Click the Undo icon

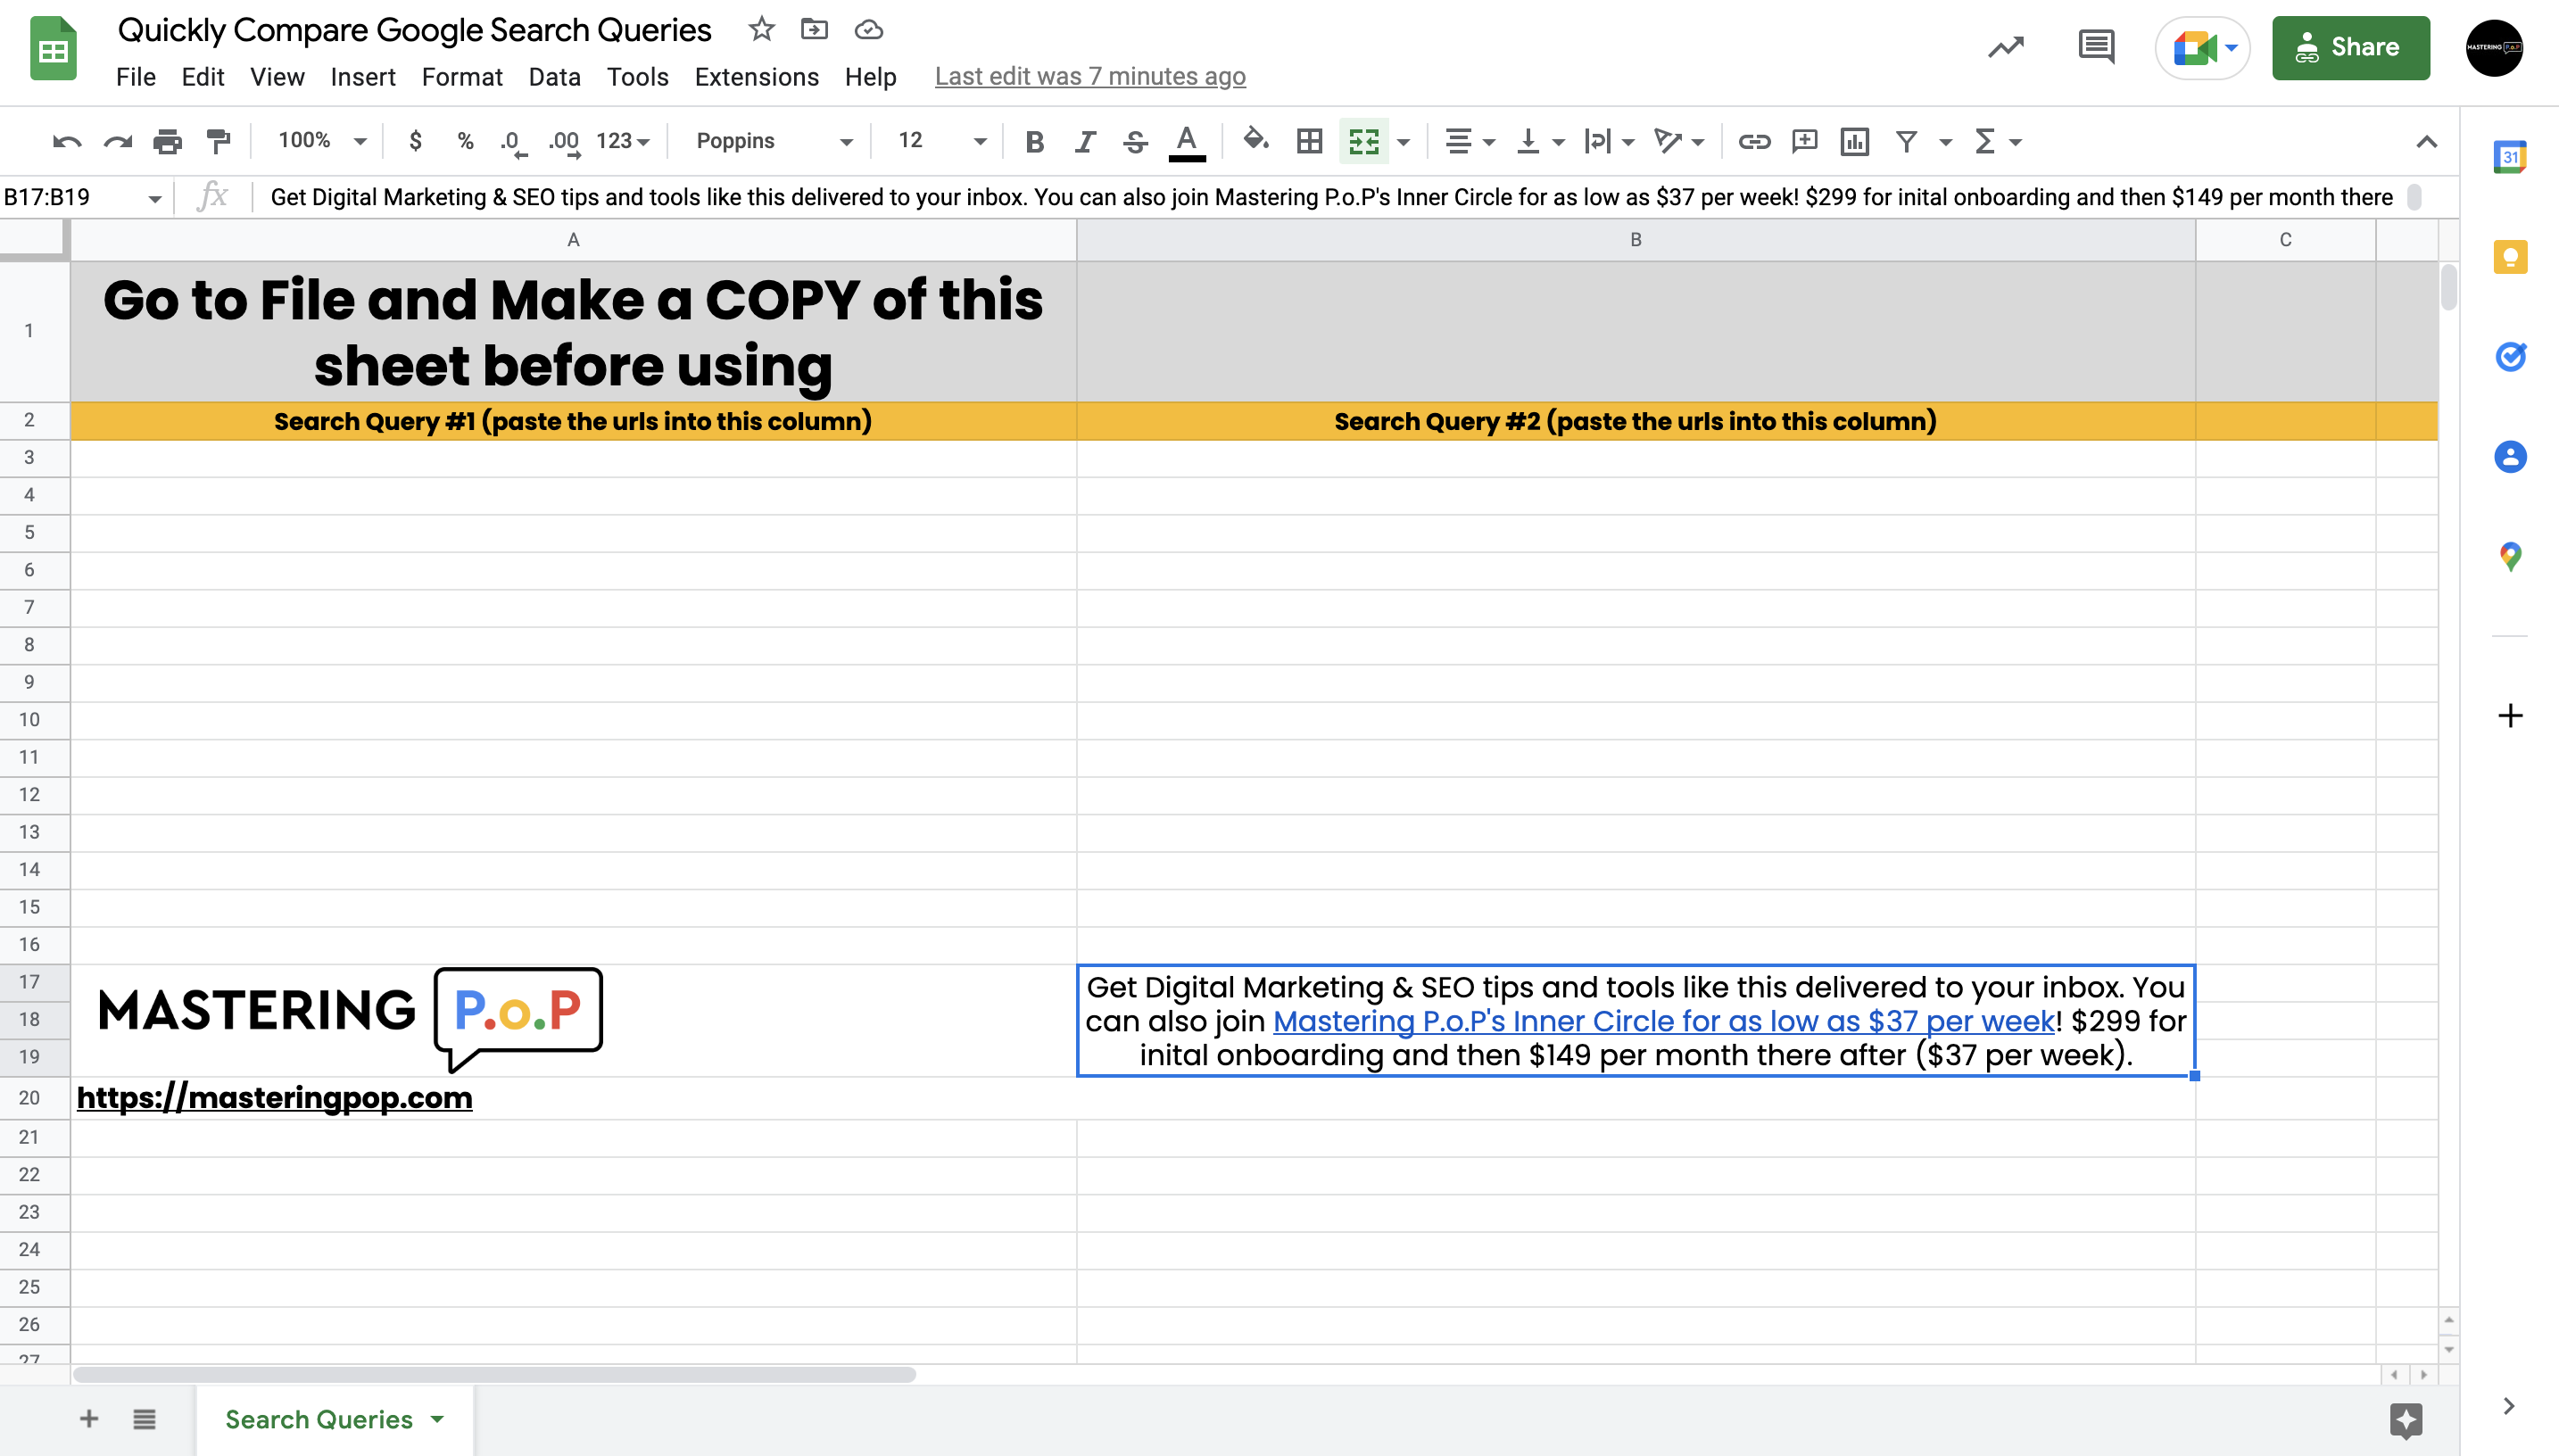coord(66,141)
